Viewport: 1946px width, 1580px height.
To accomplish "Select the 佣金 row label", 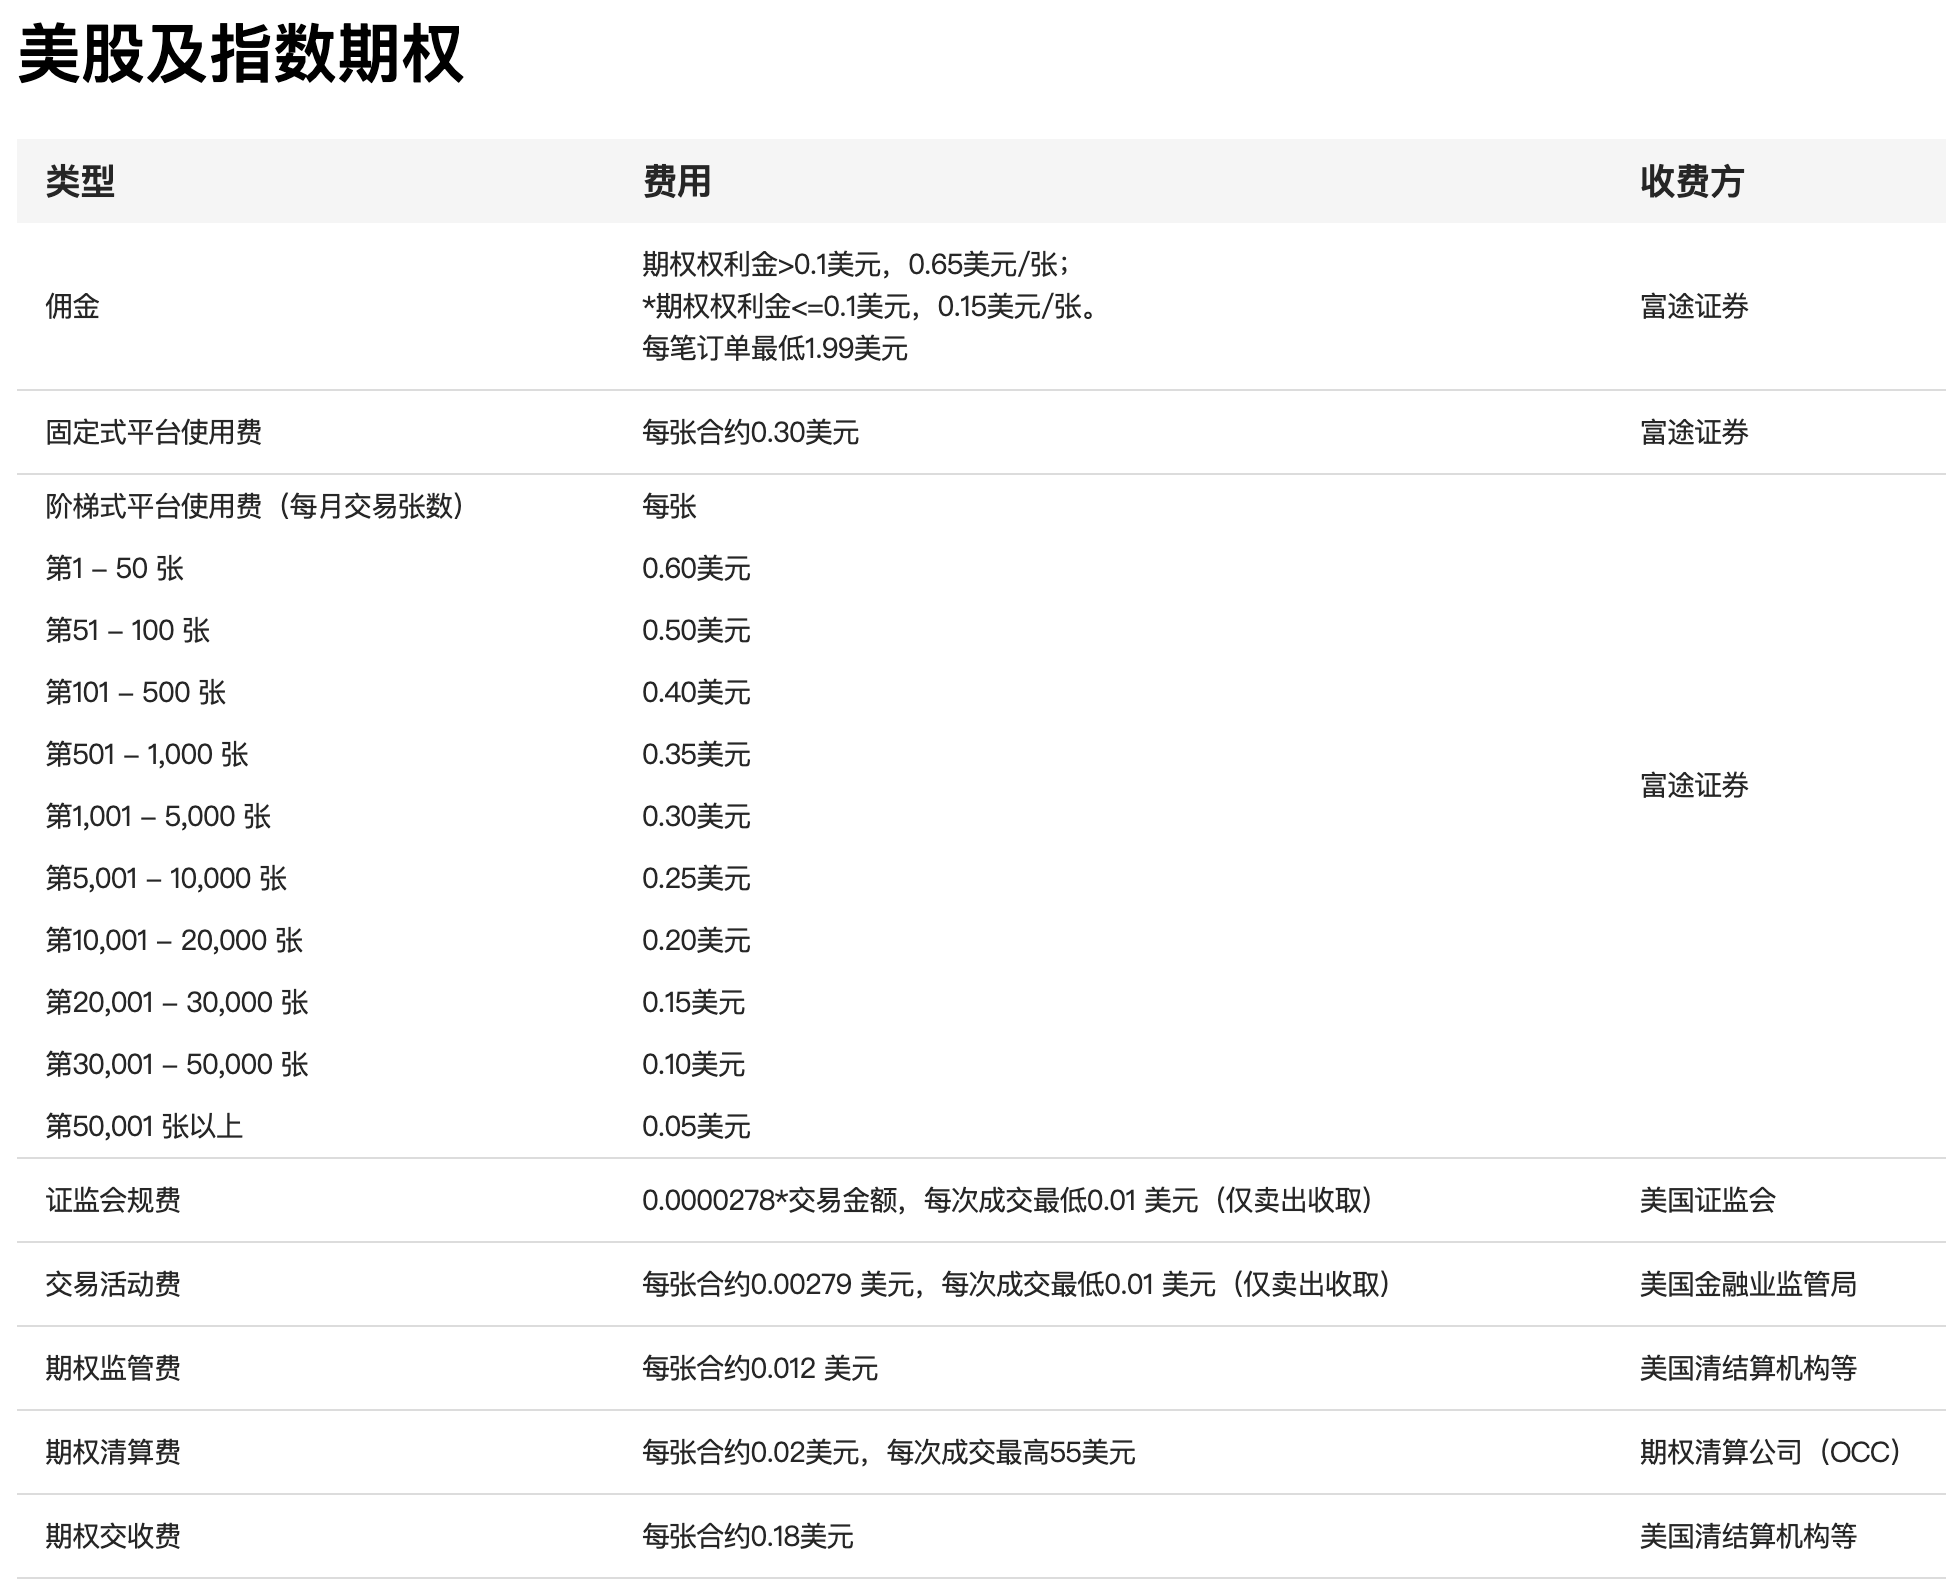I will pos(73,306).
